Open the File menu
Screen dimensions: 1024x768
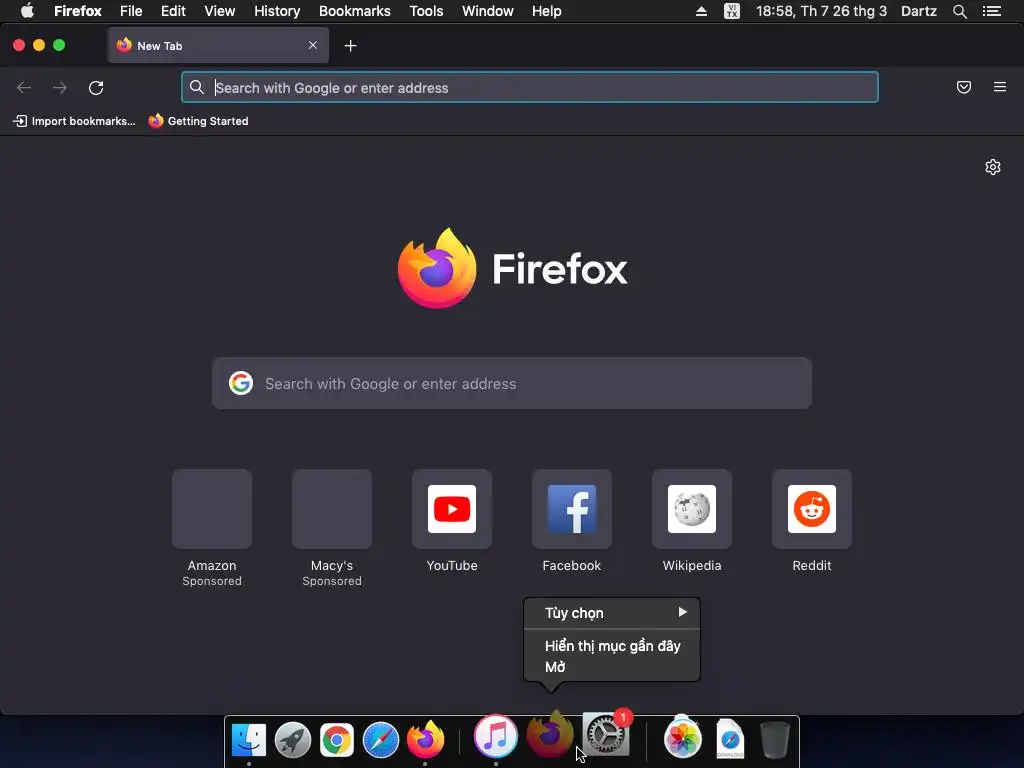pyautogui.click(x=131, y=11)
